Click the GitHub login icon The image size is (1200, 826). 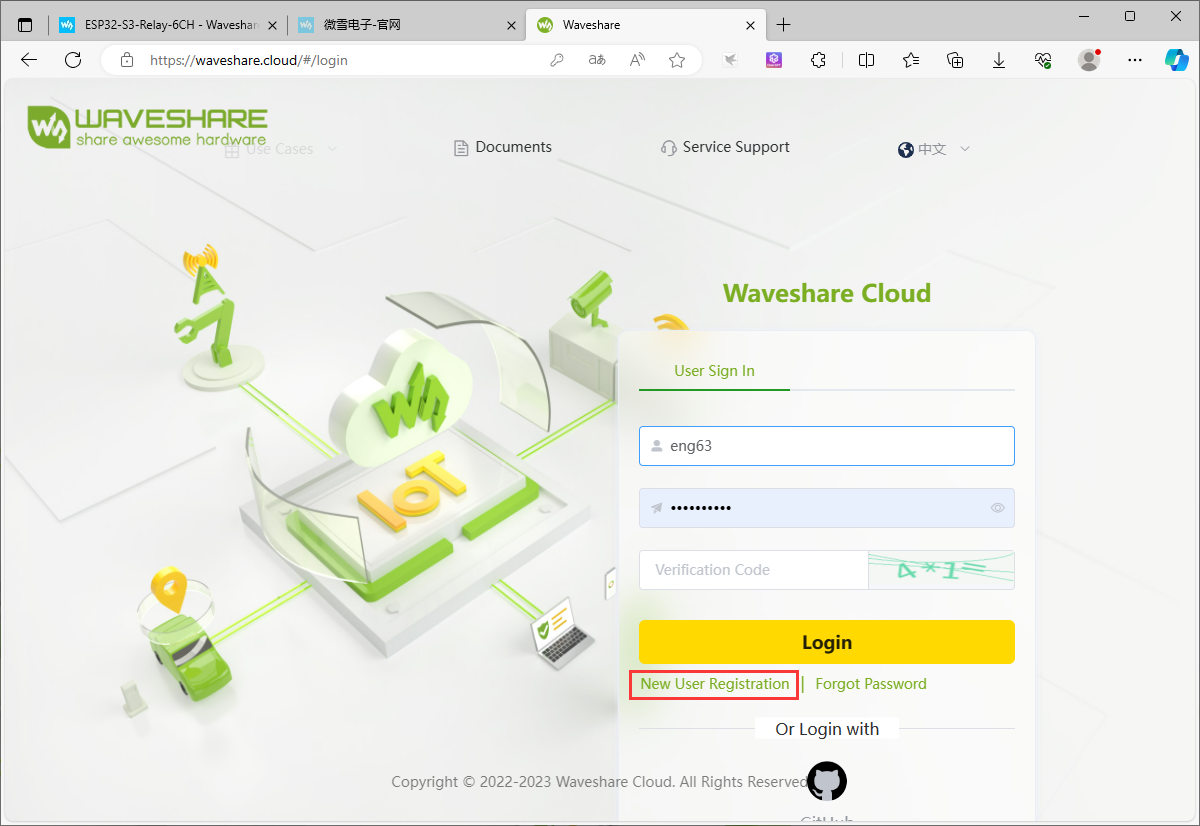point(827,781)
